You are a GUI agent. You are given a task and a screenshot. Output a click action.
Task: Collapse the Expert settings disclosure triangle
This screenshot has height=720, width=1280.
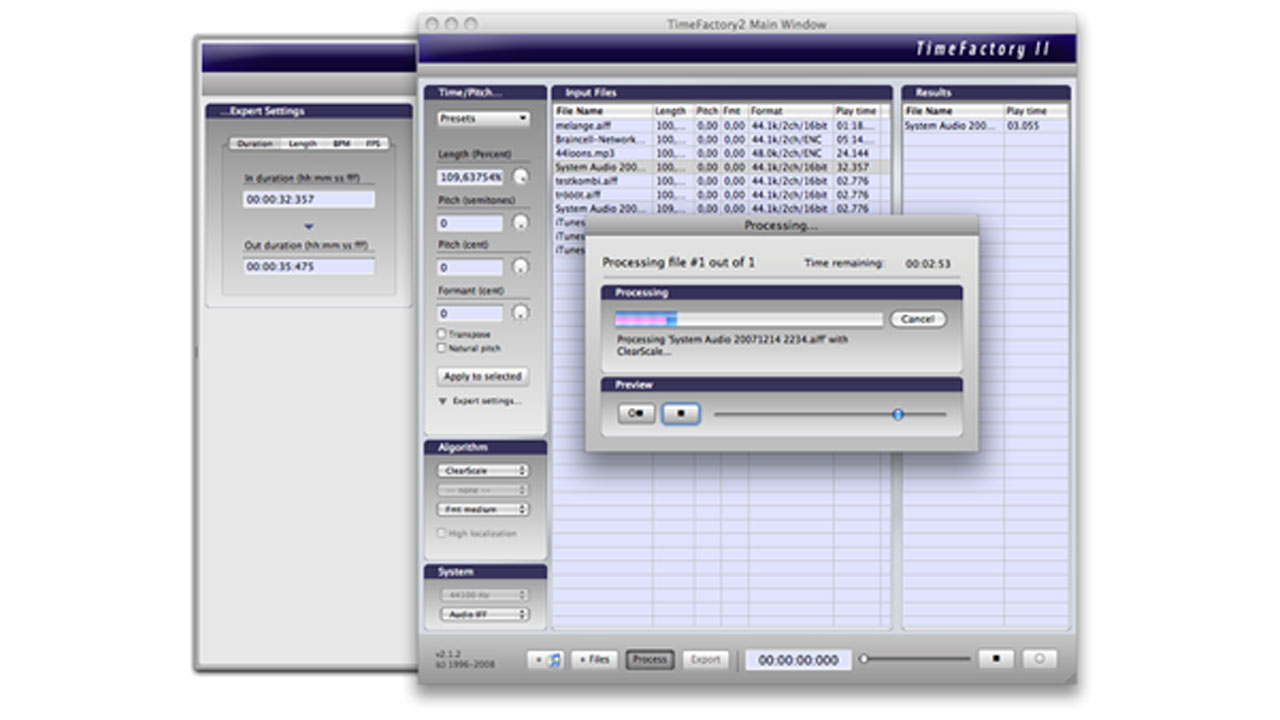pyautogui.click(x=443, y=401)
